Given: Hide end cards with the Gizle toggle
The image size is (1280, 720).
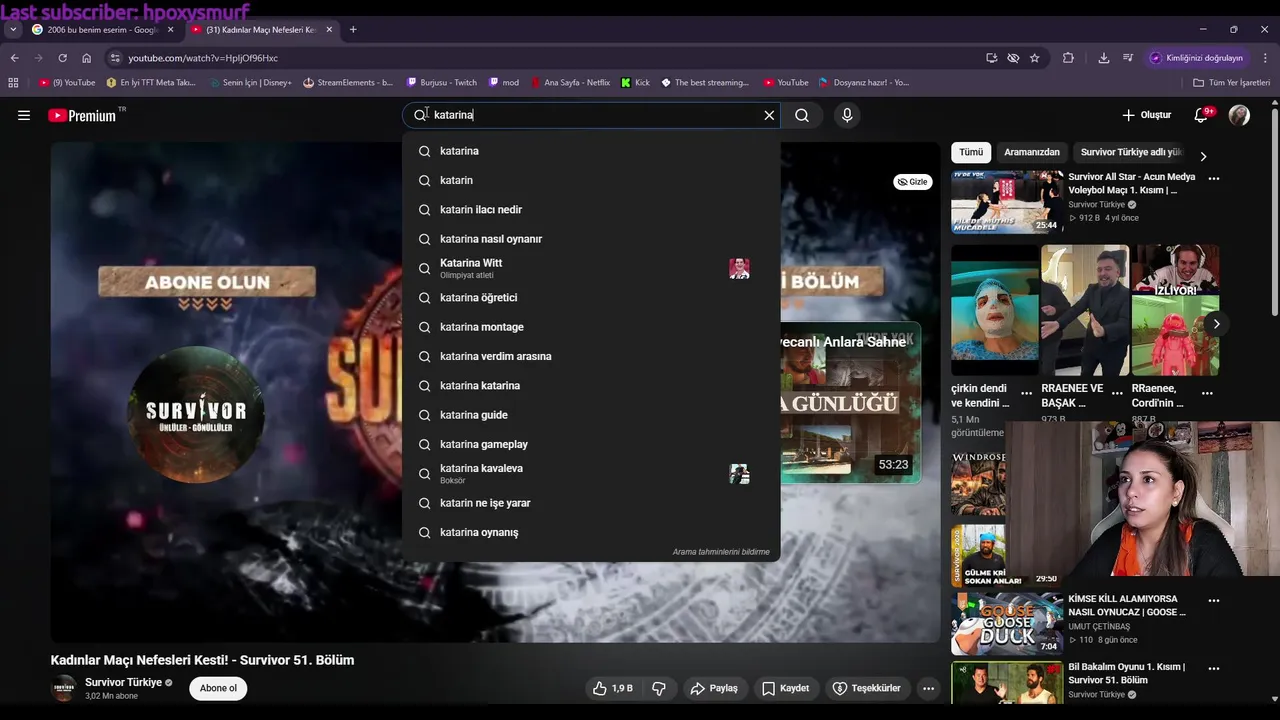Looking at the screenshot, I should click(x=912, y=182).
